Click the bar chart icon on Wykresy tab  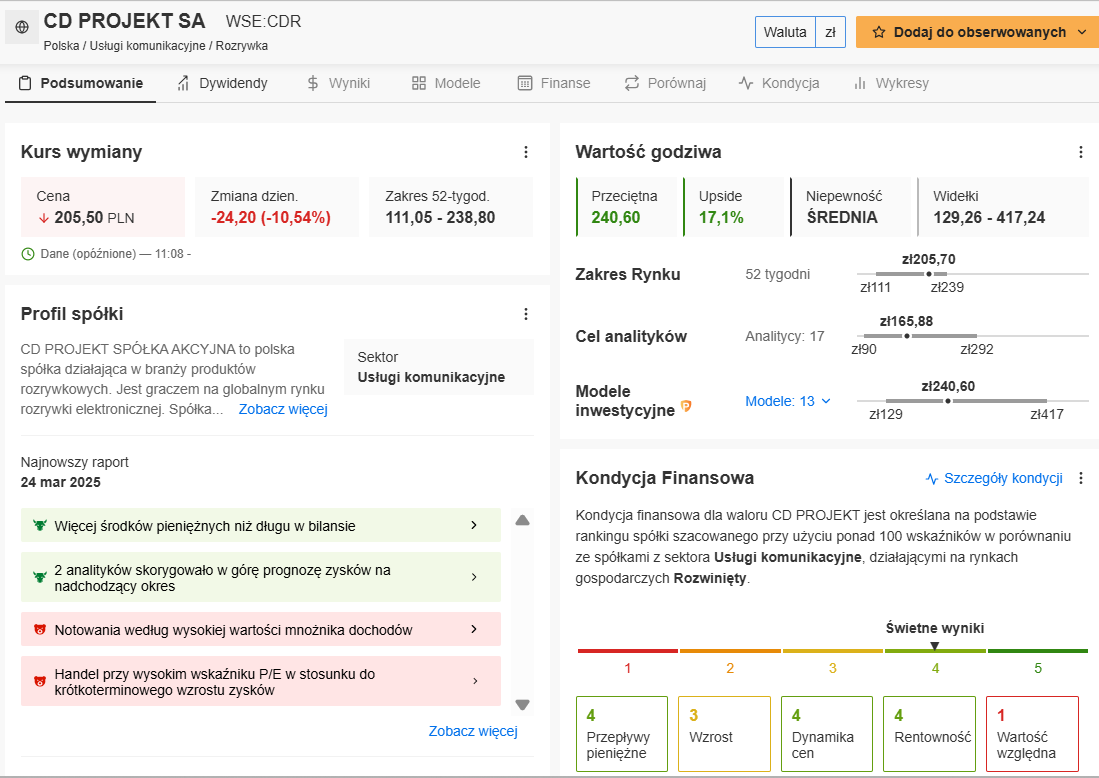tap(860, 83)
